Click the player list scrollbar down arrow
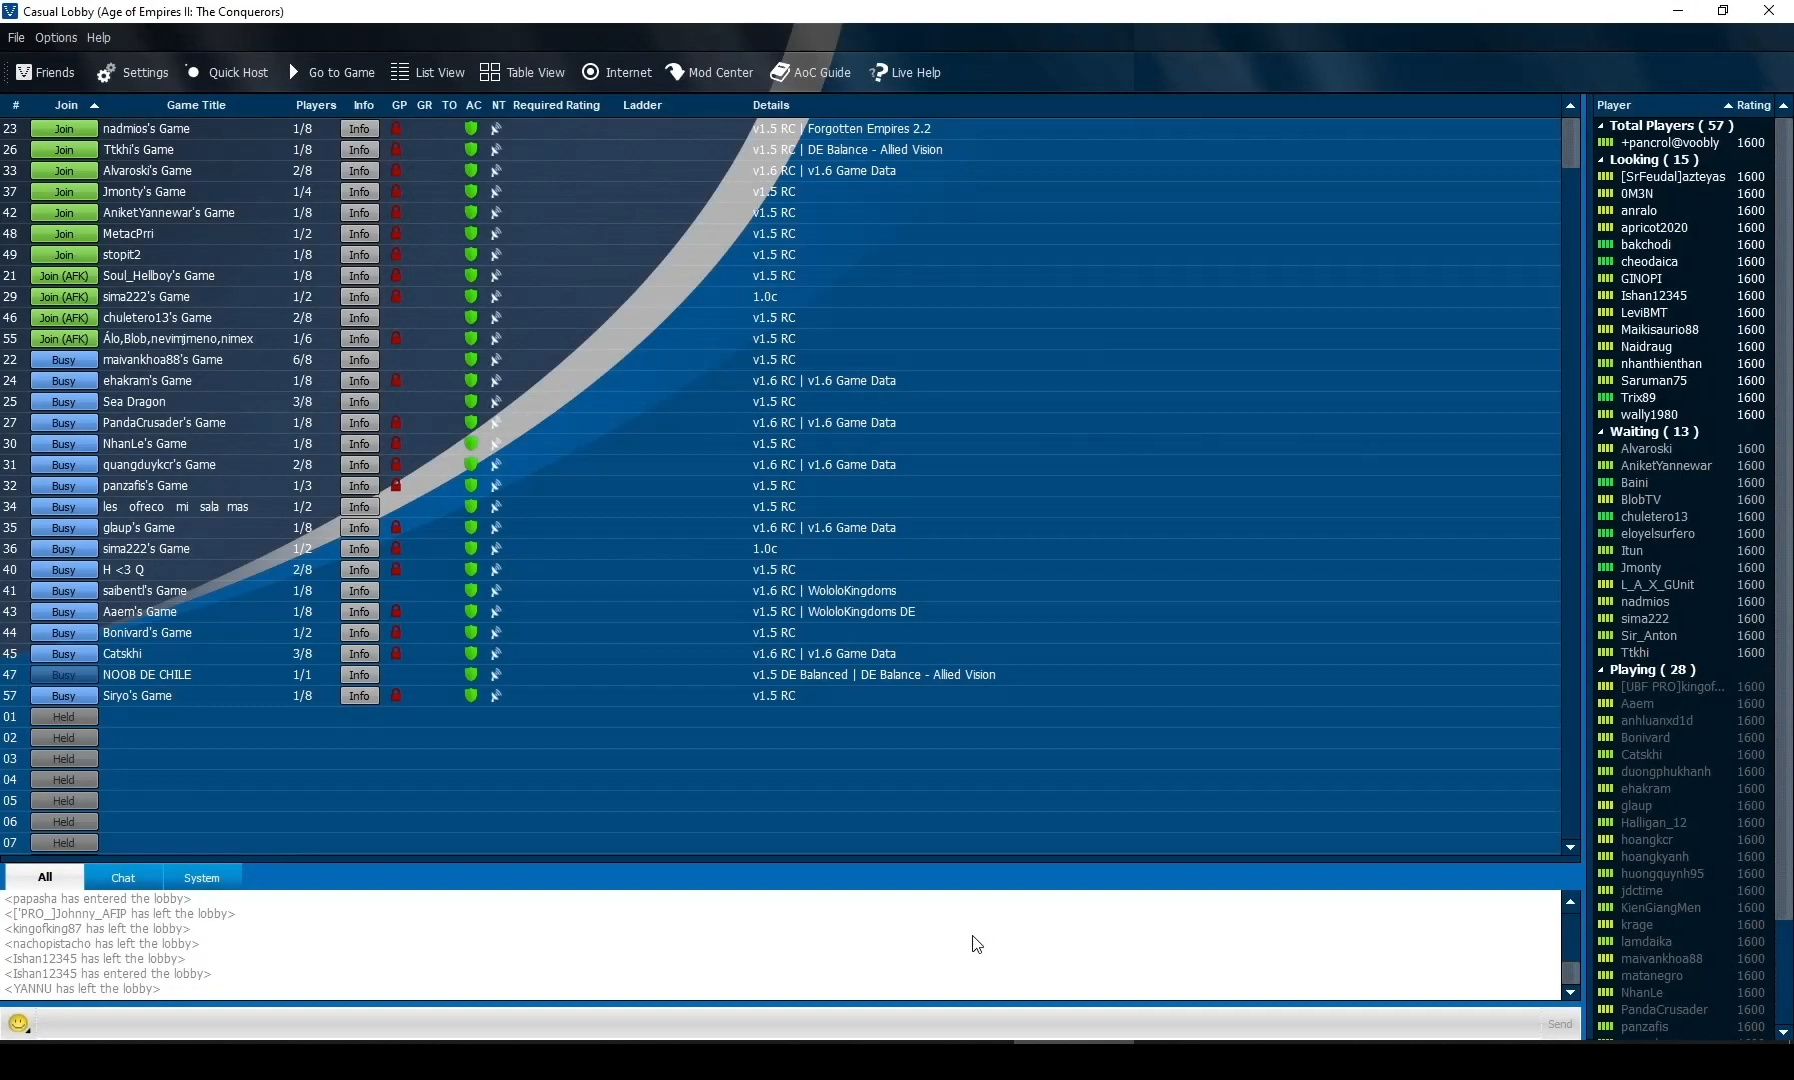Image resolution: width=1794 pixels, height=1080 pixels. coord(1783,1031)
